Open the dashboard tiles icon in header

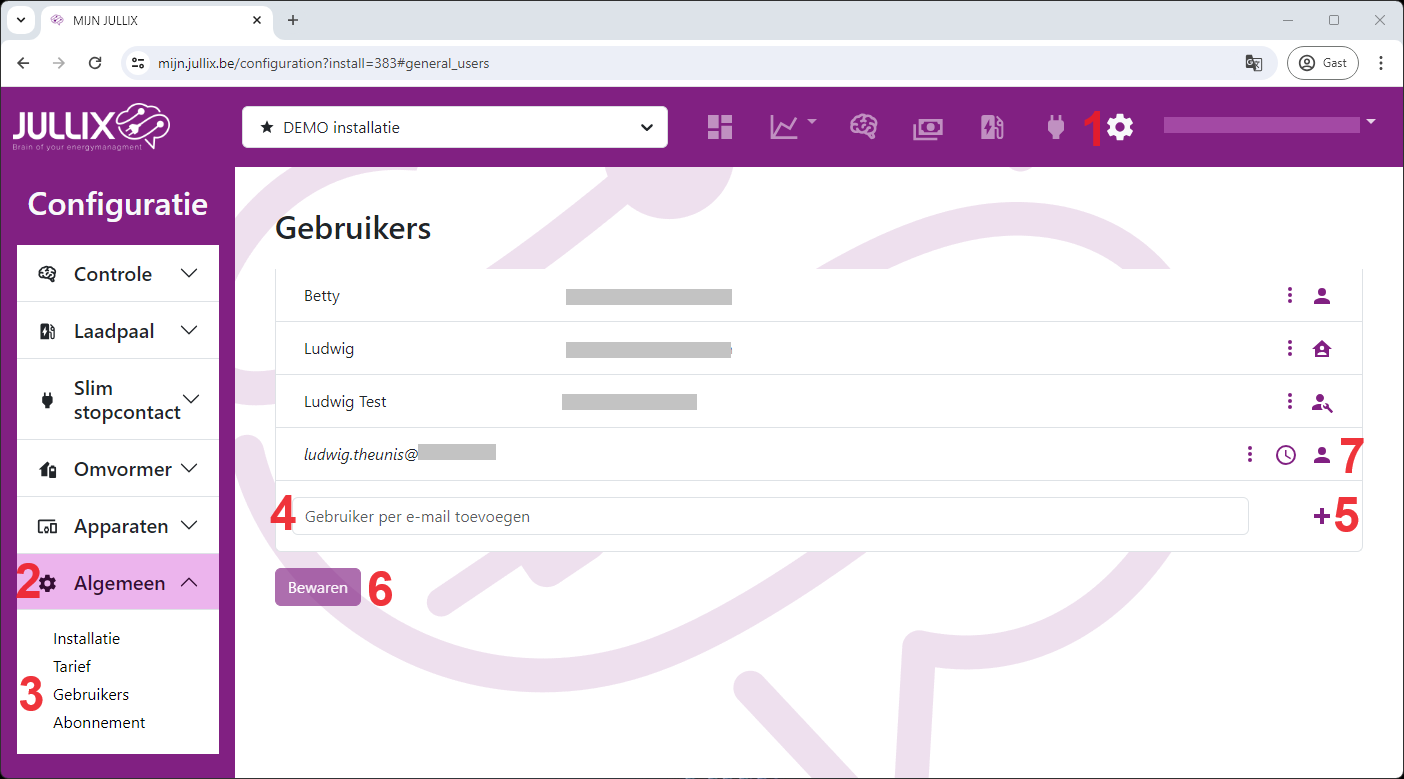pyautogui.click(x=720, y=127)
